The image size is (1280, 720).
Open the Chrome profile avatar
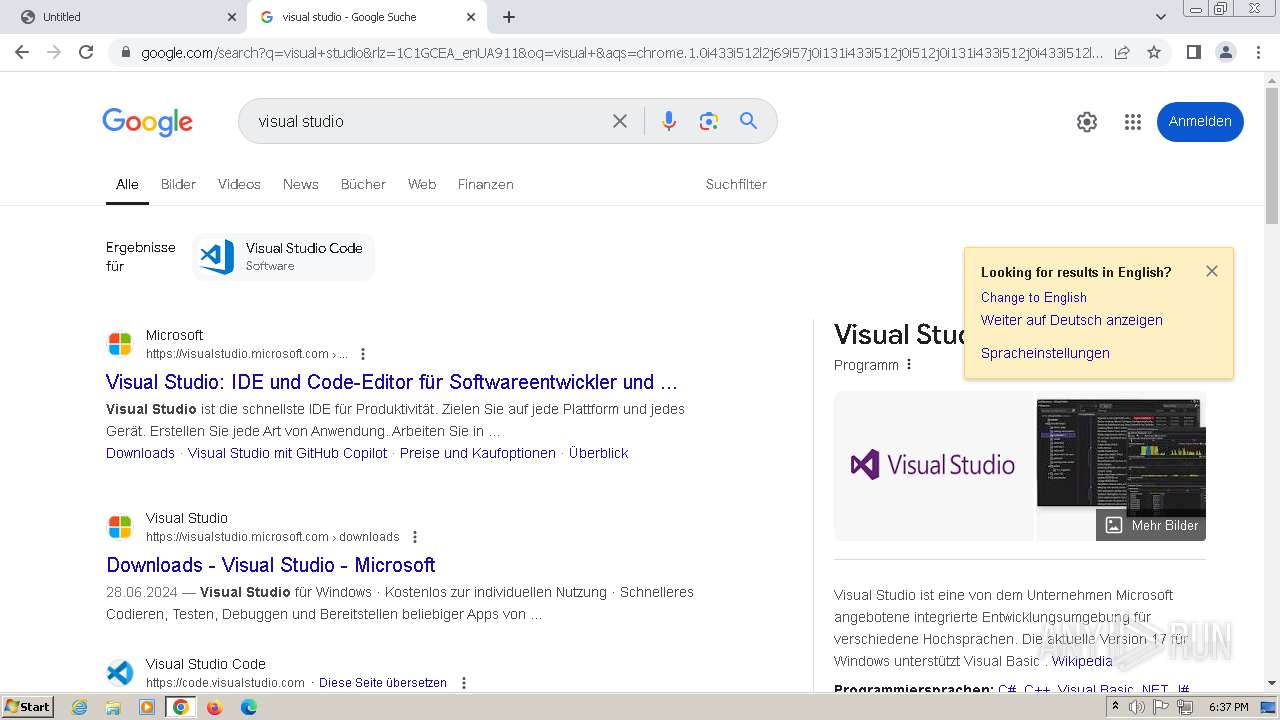(1225, 52)
